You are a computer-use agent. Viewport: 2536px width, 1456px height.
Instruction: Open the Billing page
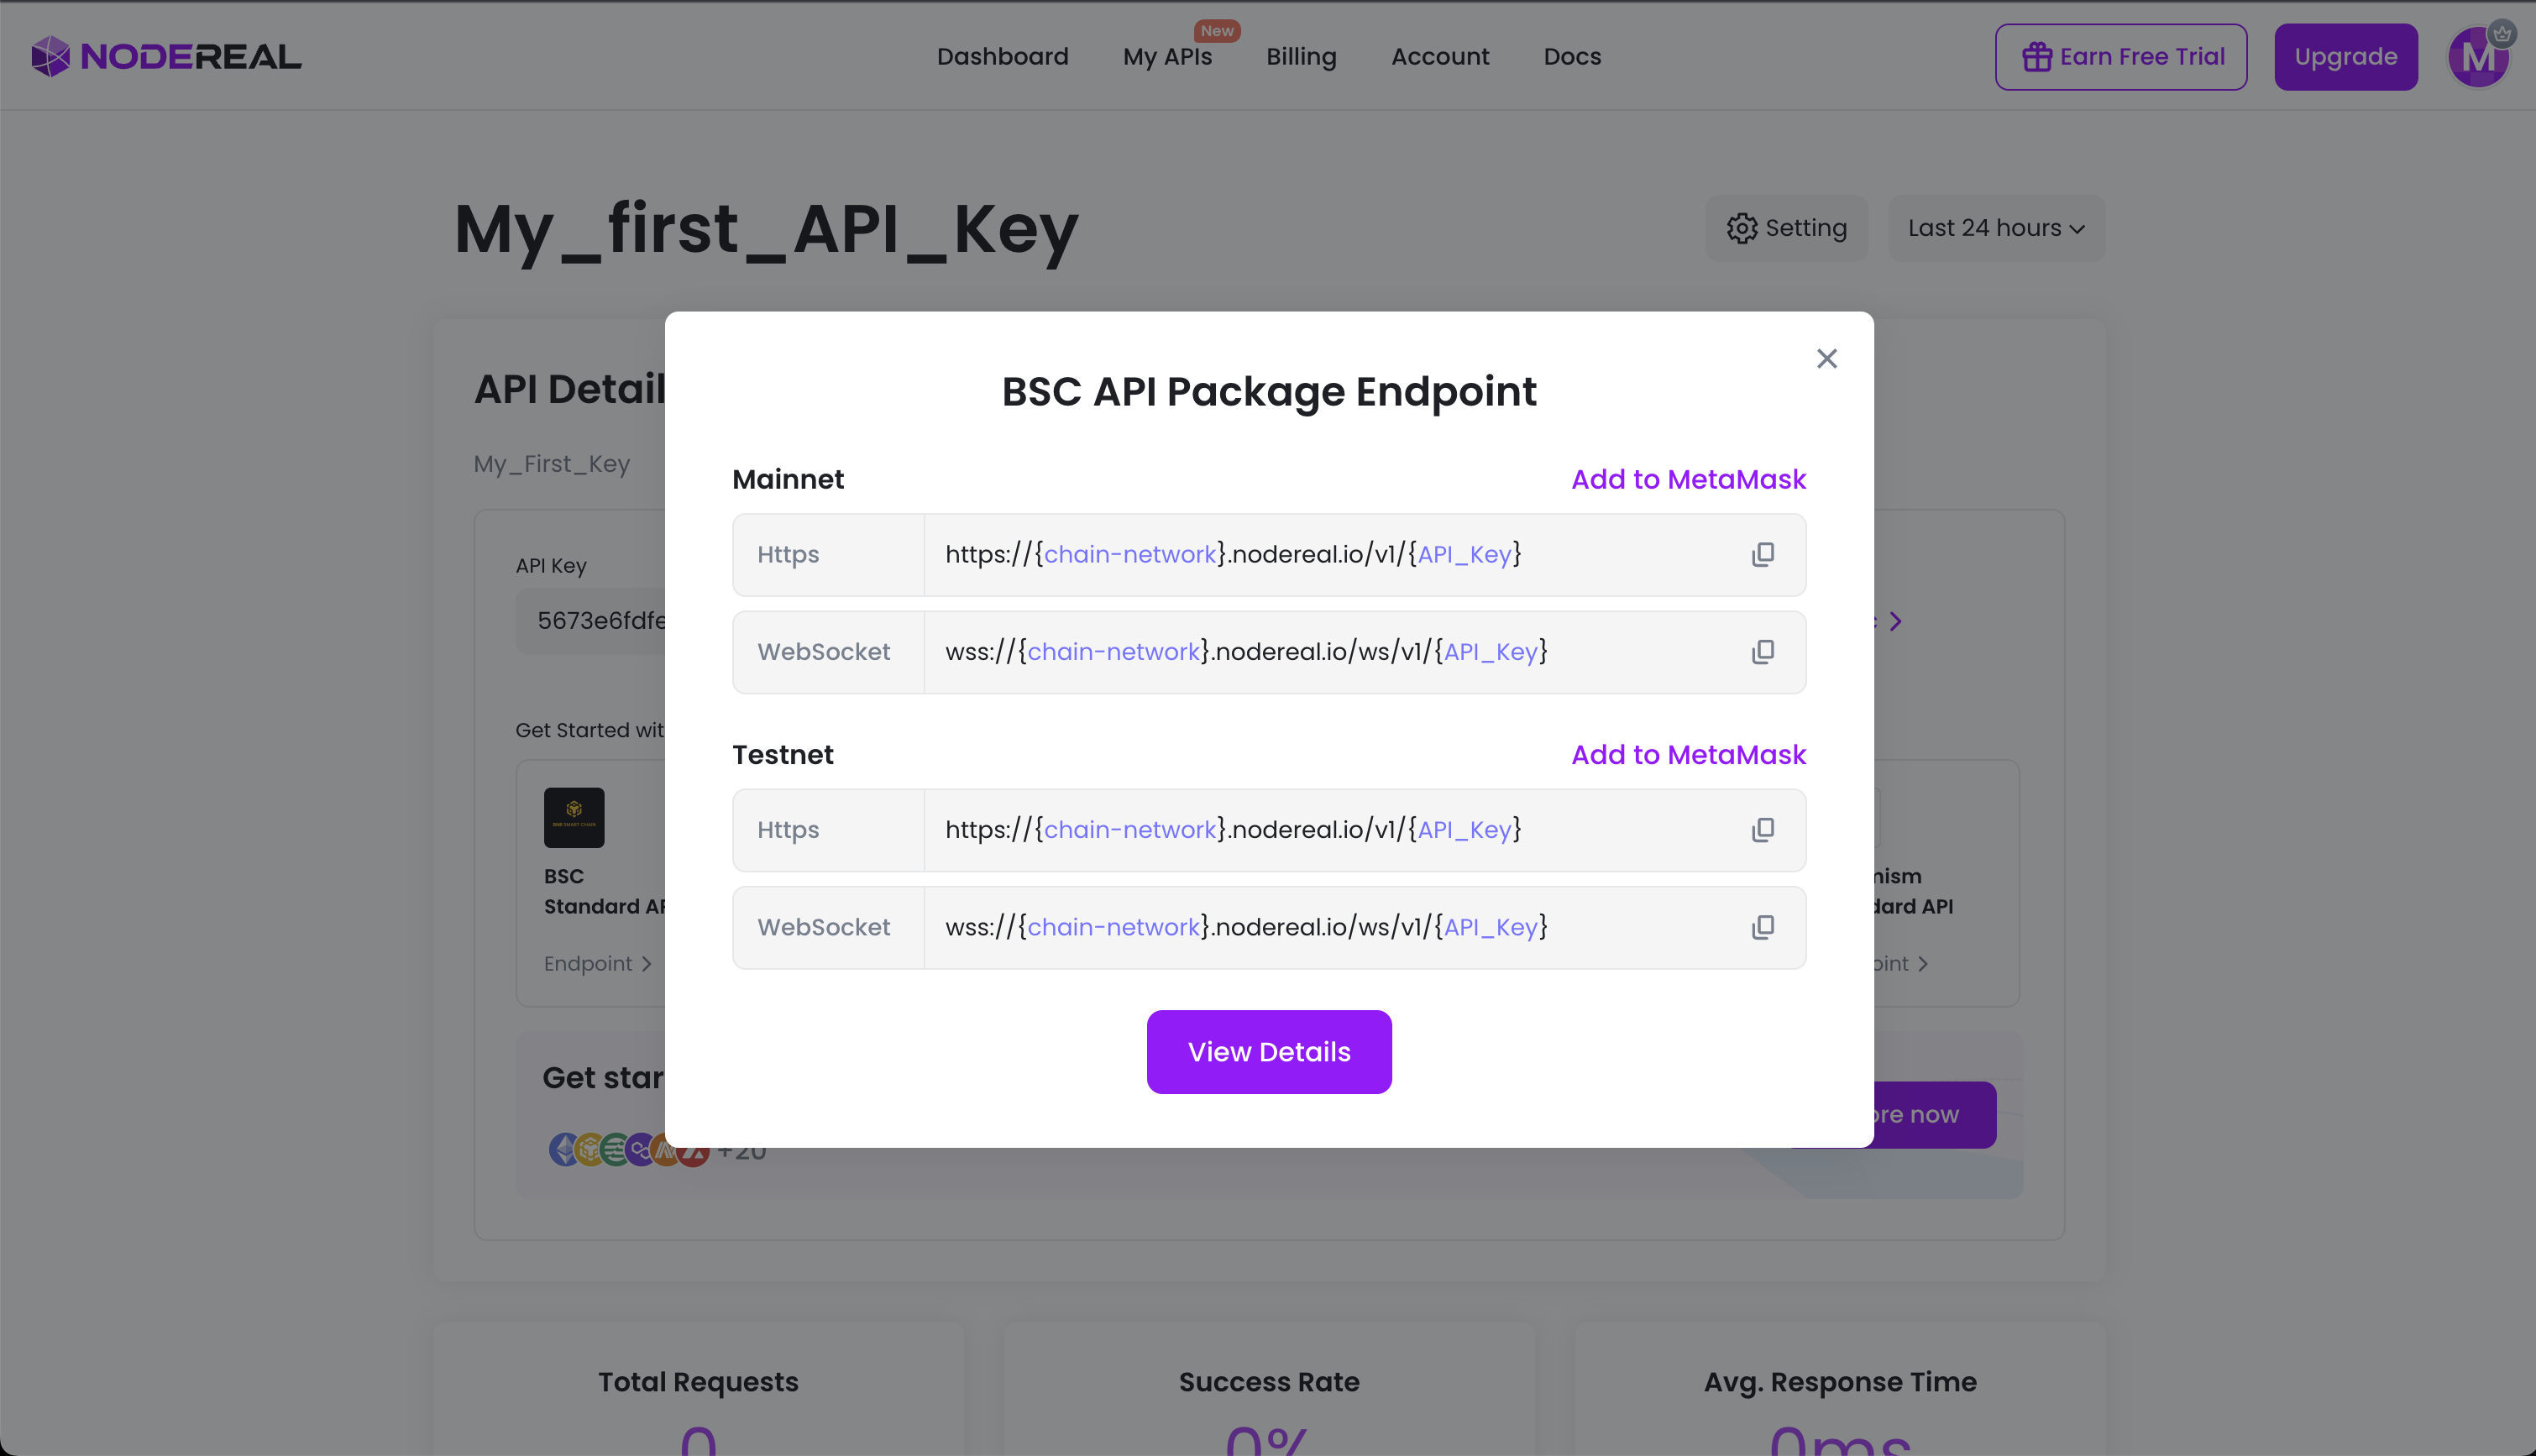click(1300, 57)
